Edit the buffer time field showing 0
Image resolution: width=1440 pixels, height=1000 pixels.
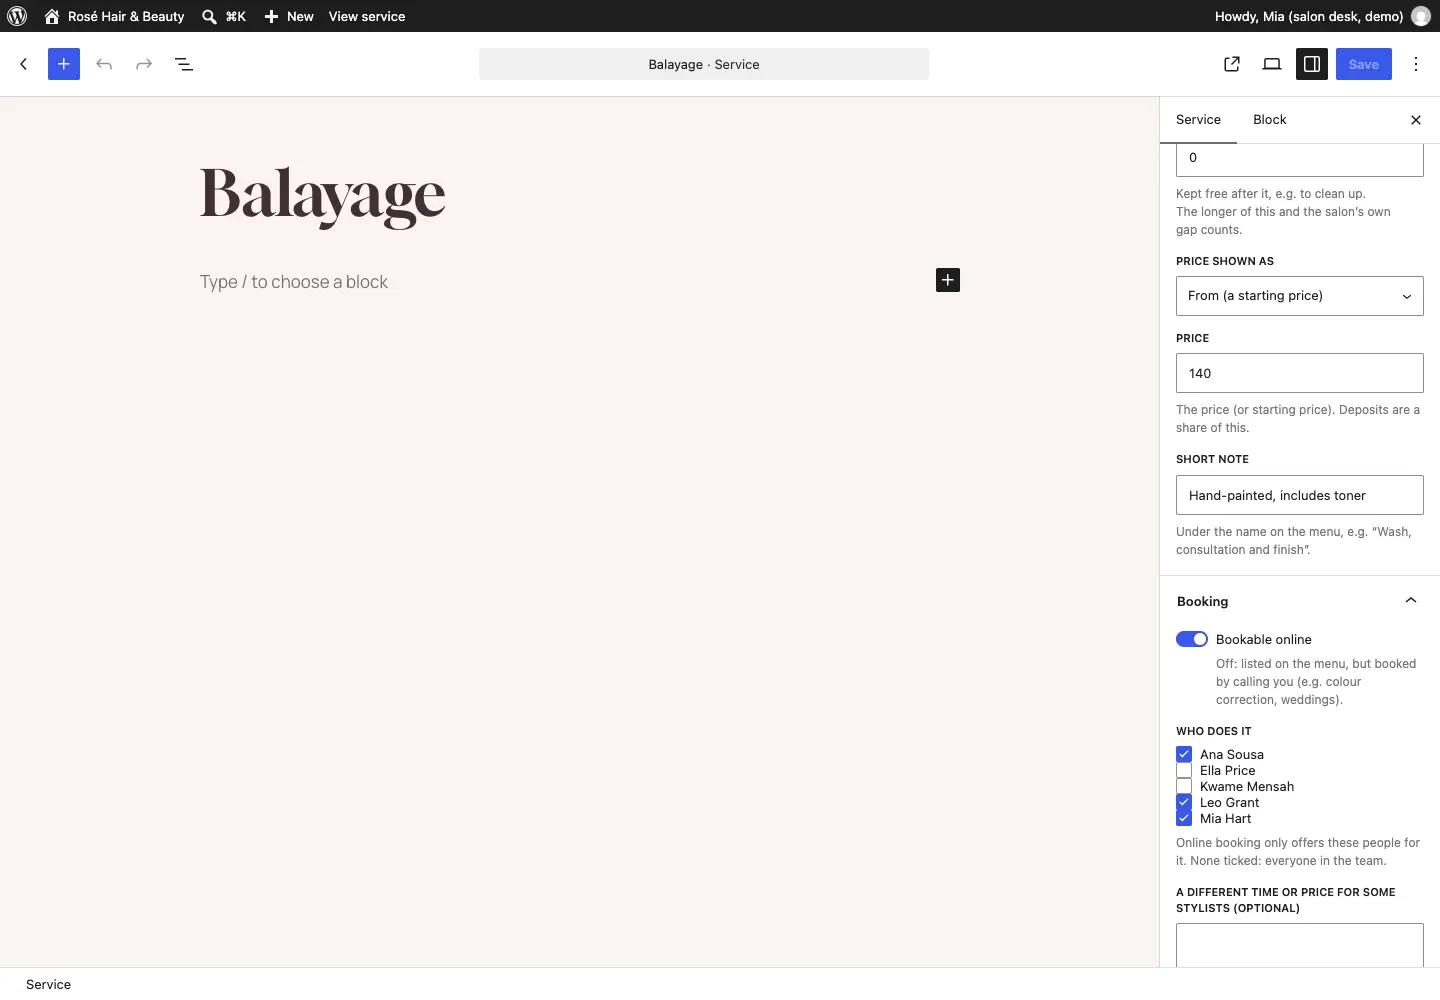pos(1300,158)
